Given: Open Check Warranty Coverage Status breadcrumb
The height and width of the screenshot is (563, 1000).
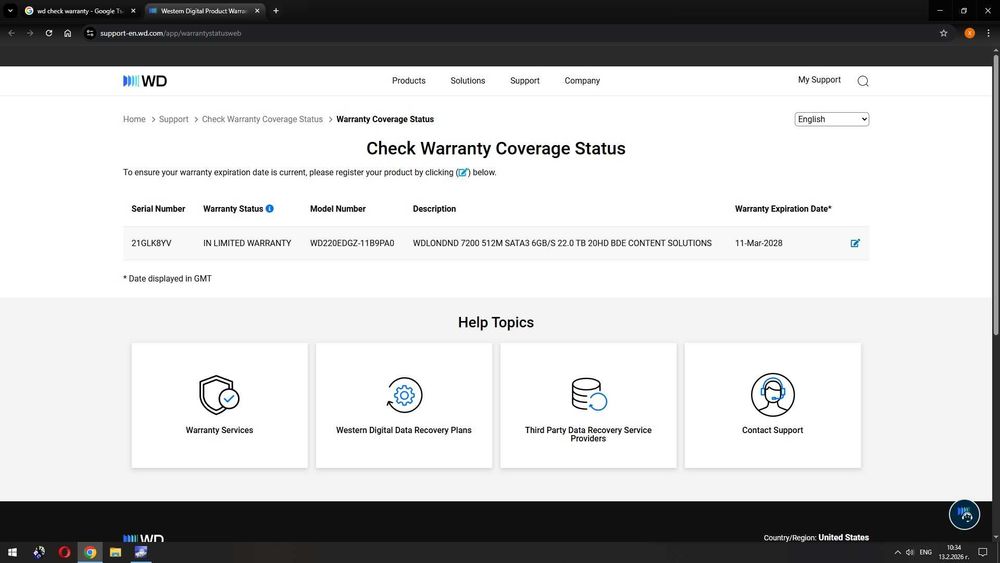Looking at the screenshot, I should coord(262,119).
